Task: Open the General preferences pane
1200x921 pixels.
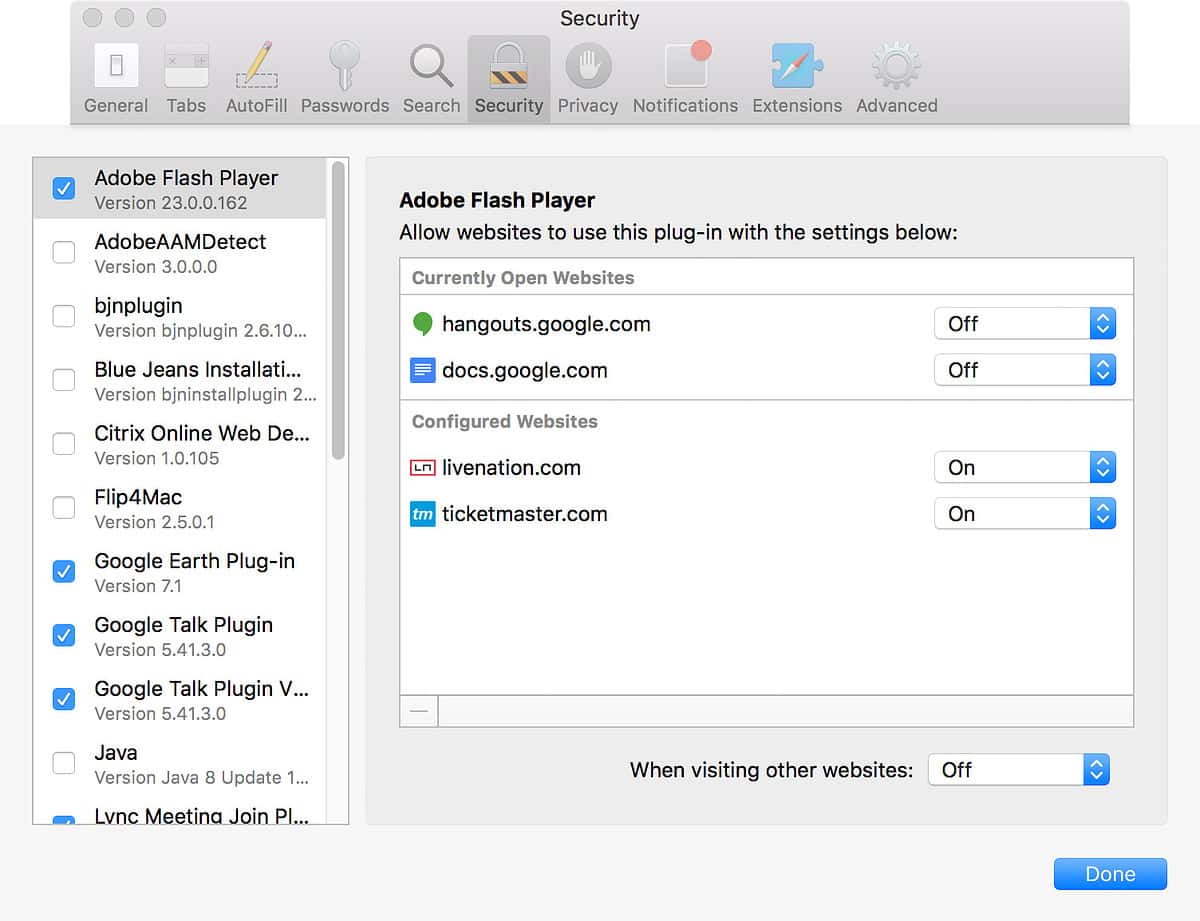Action: coord(116,79)
